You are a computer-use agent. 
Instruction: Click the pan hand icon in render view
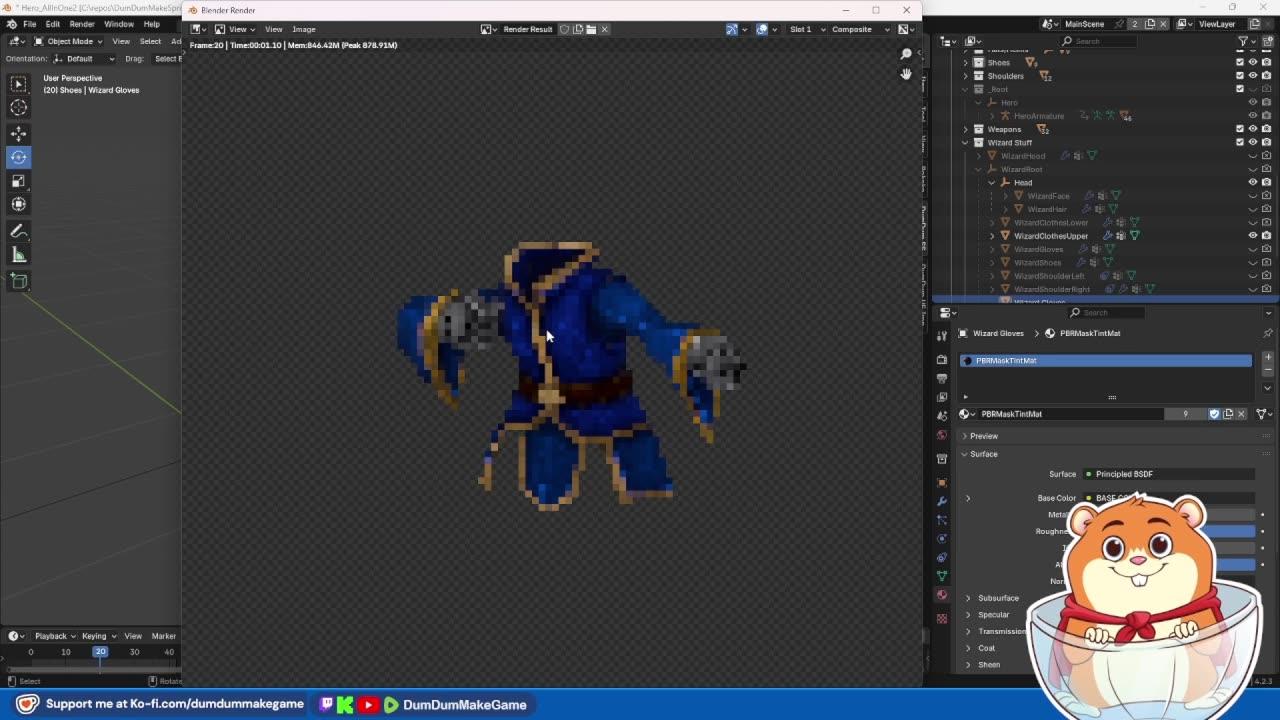point(906,74)
